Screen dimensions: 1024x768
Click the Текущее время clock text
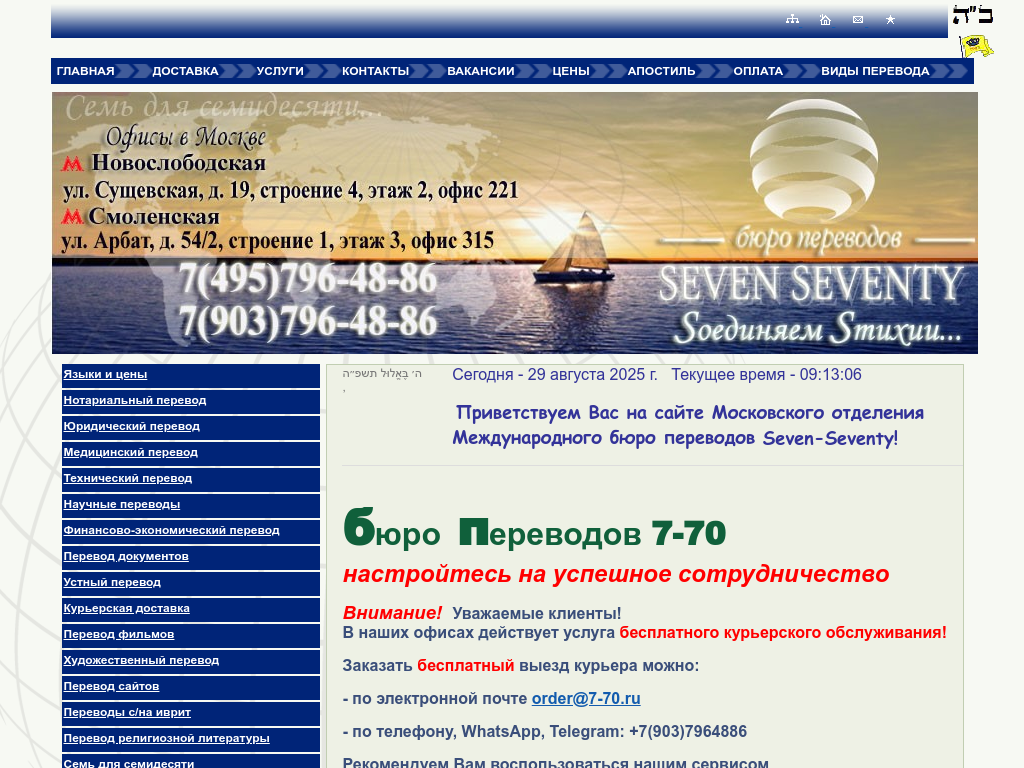766,375
